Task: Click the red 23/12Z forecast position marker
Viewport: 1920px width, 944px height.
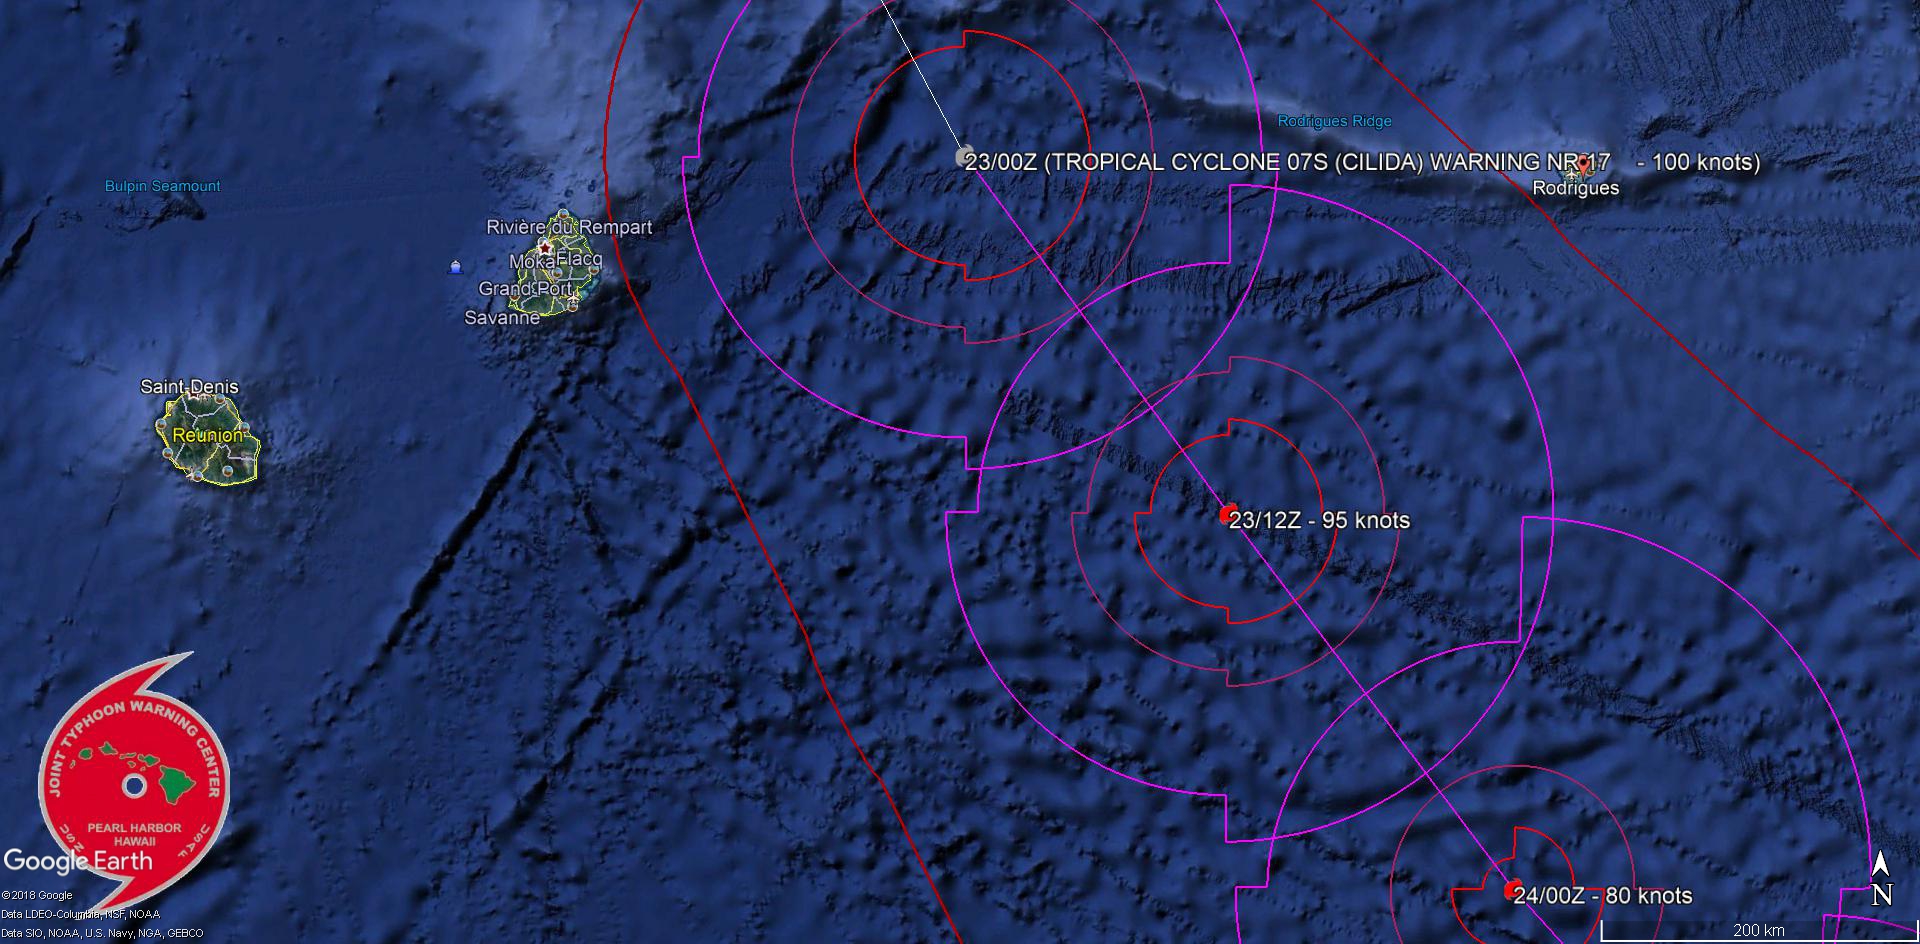Action: [x=1228, y=514]
